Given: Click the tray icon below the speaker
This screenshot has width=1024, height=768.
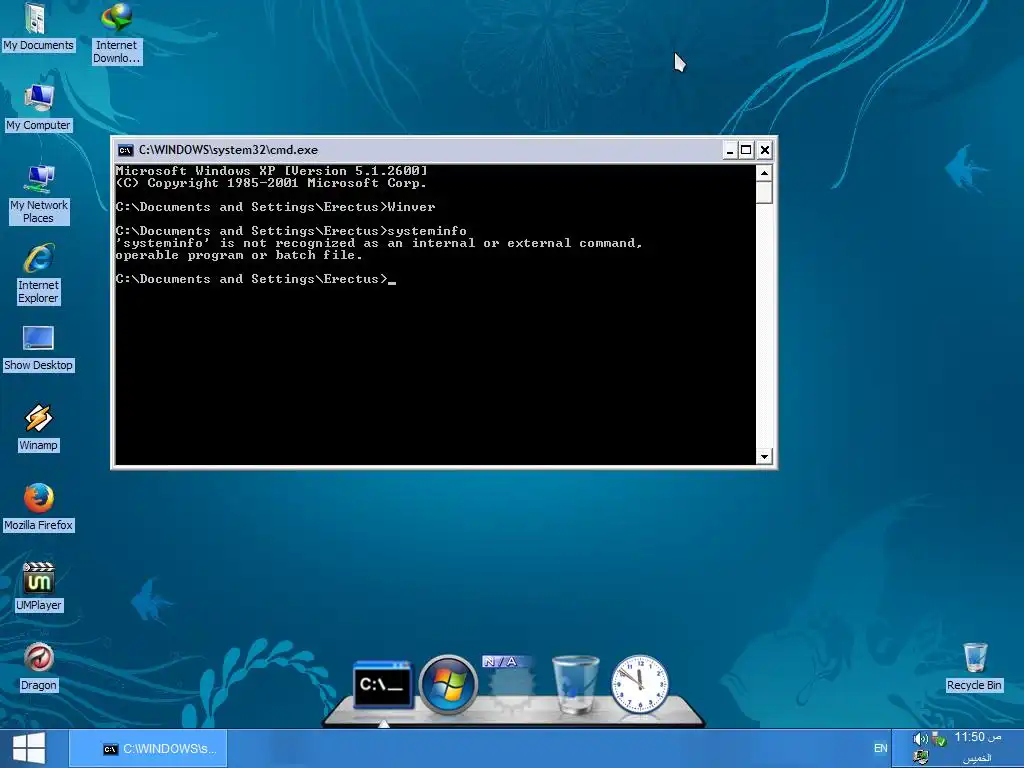Looking at the screenshot, I should pos(921,758).
